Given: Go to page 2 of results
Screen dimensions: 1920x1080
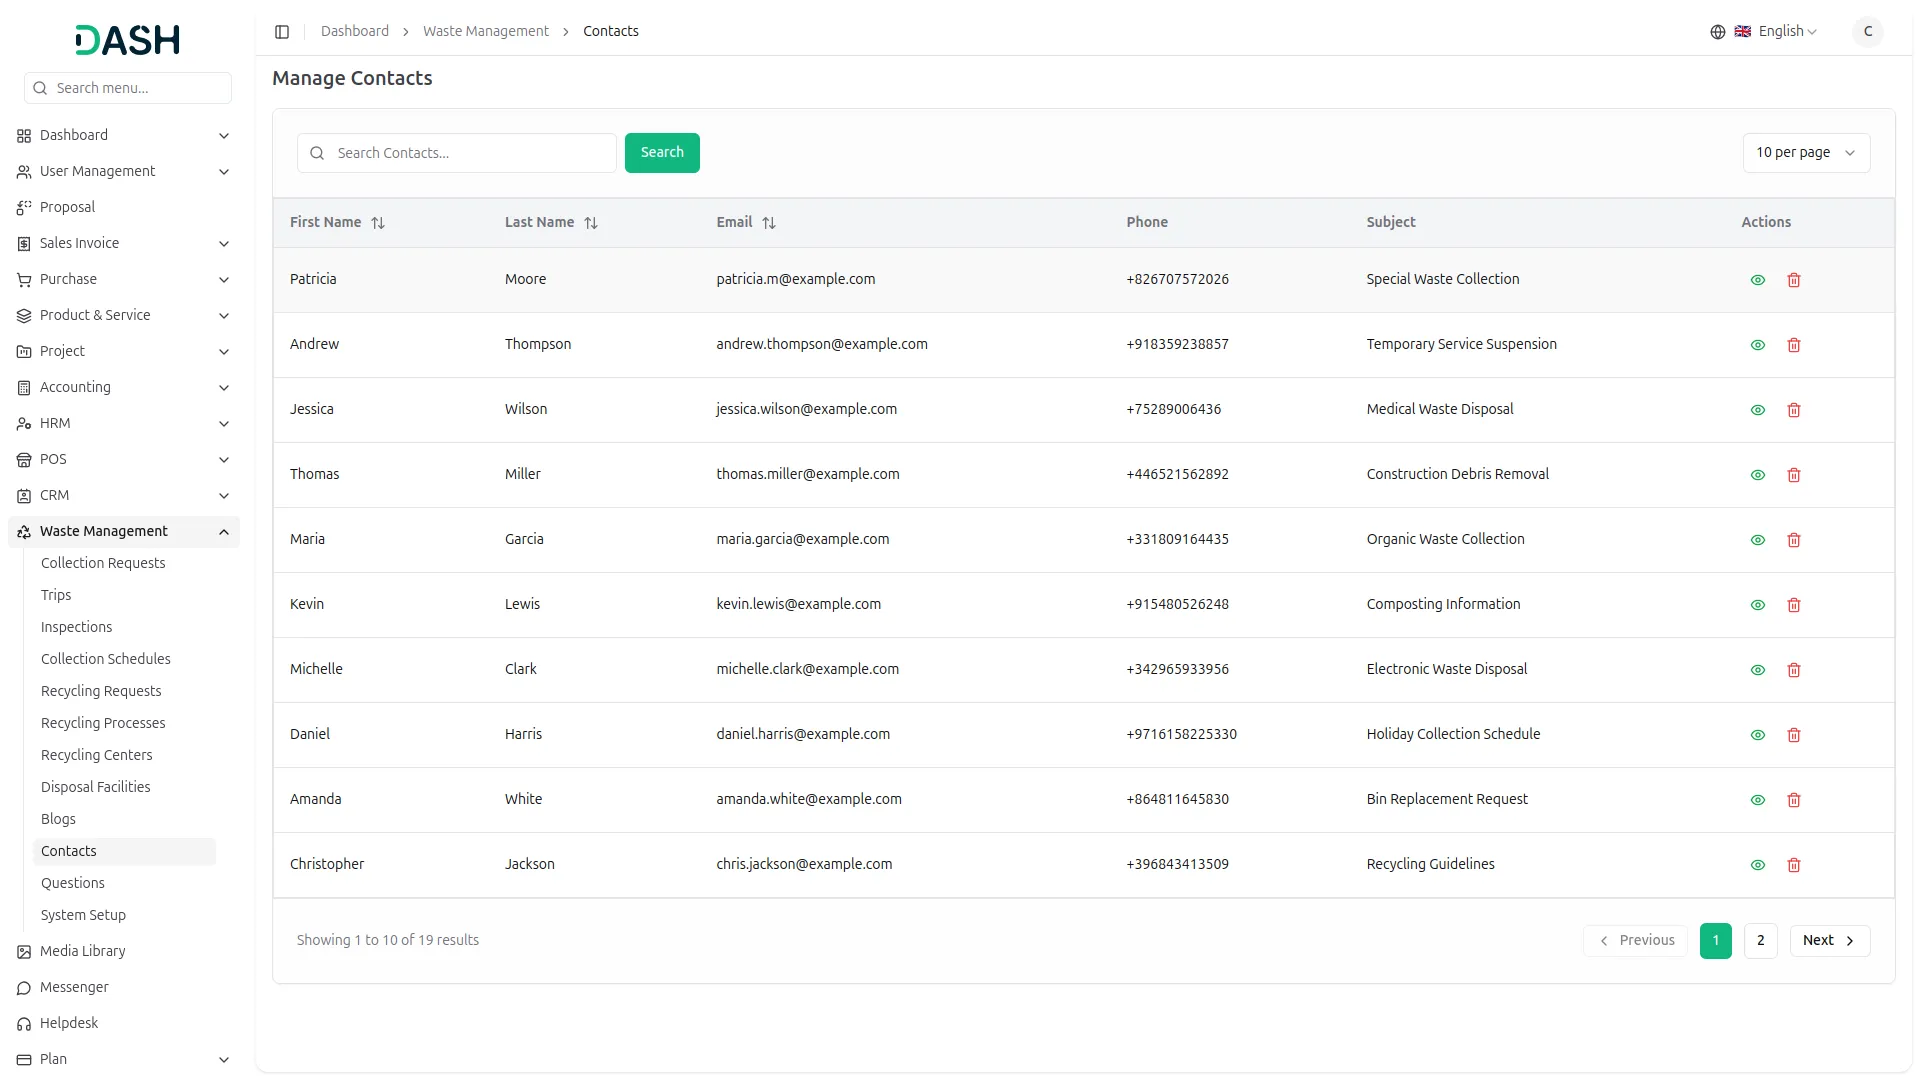Looking at the screenshot, I should (1760, 941).
